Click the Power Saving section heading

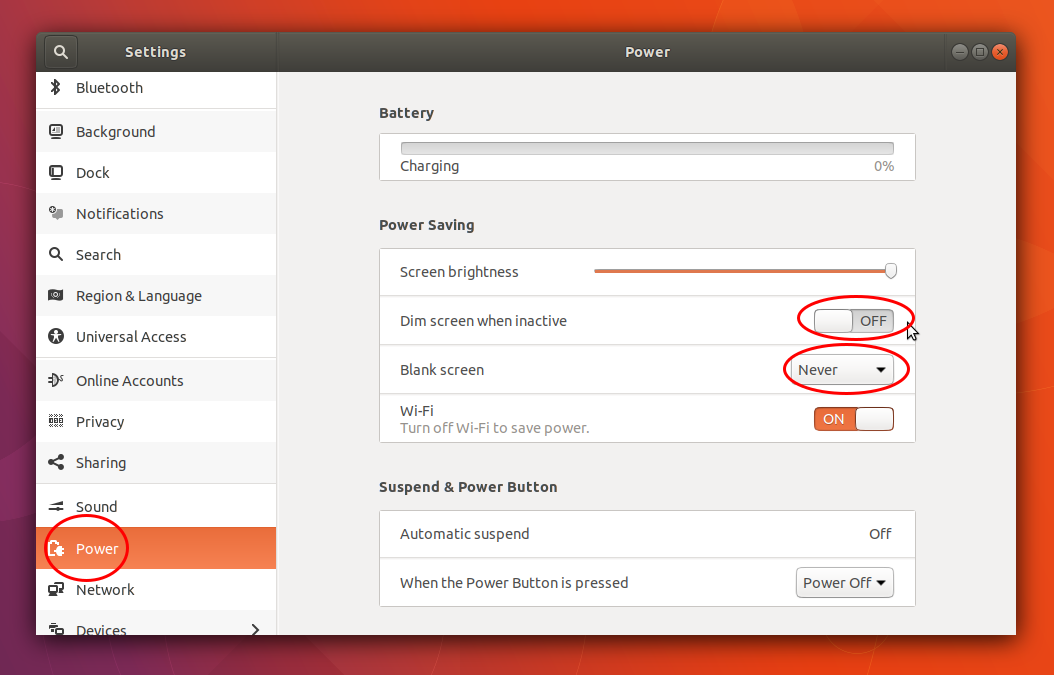(427, 225)
